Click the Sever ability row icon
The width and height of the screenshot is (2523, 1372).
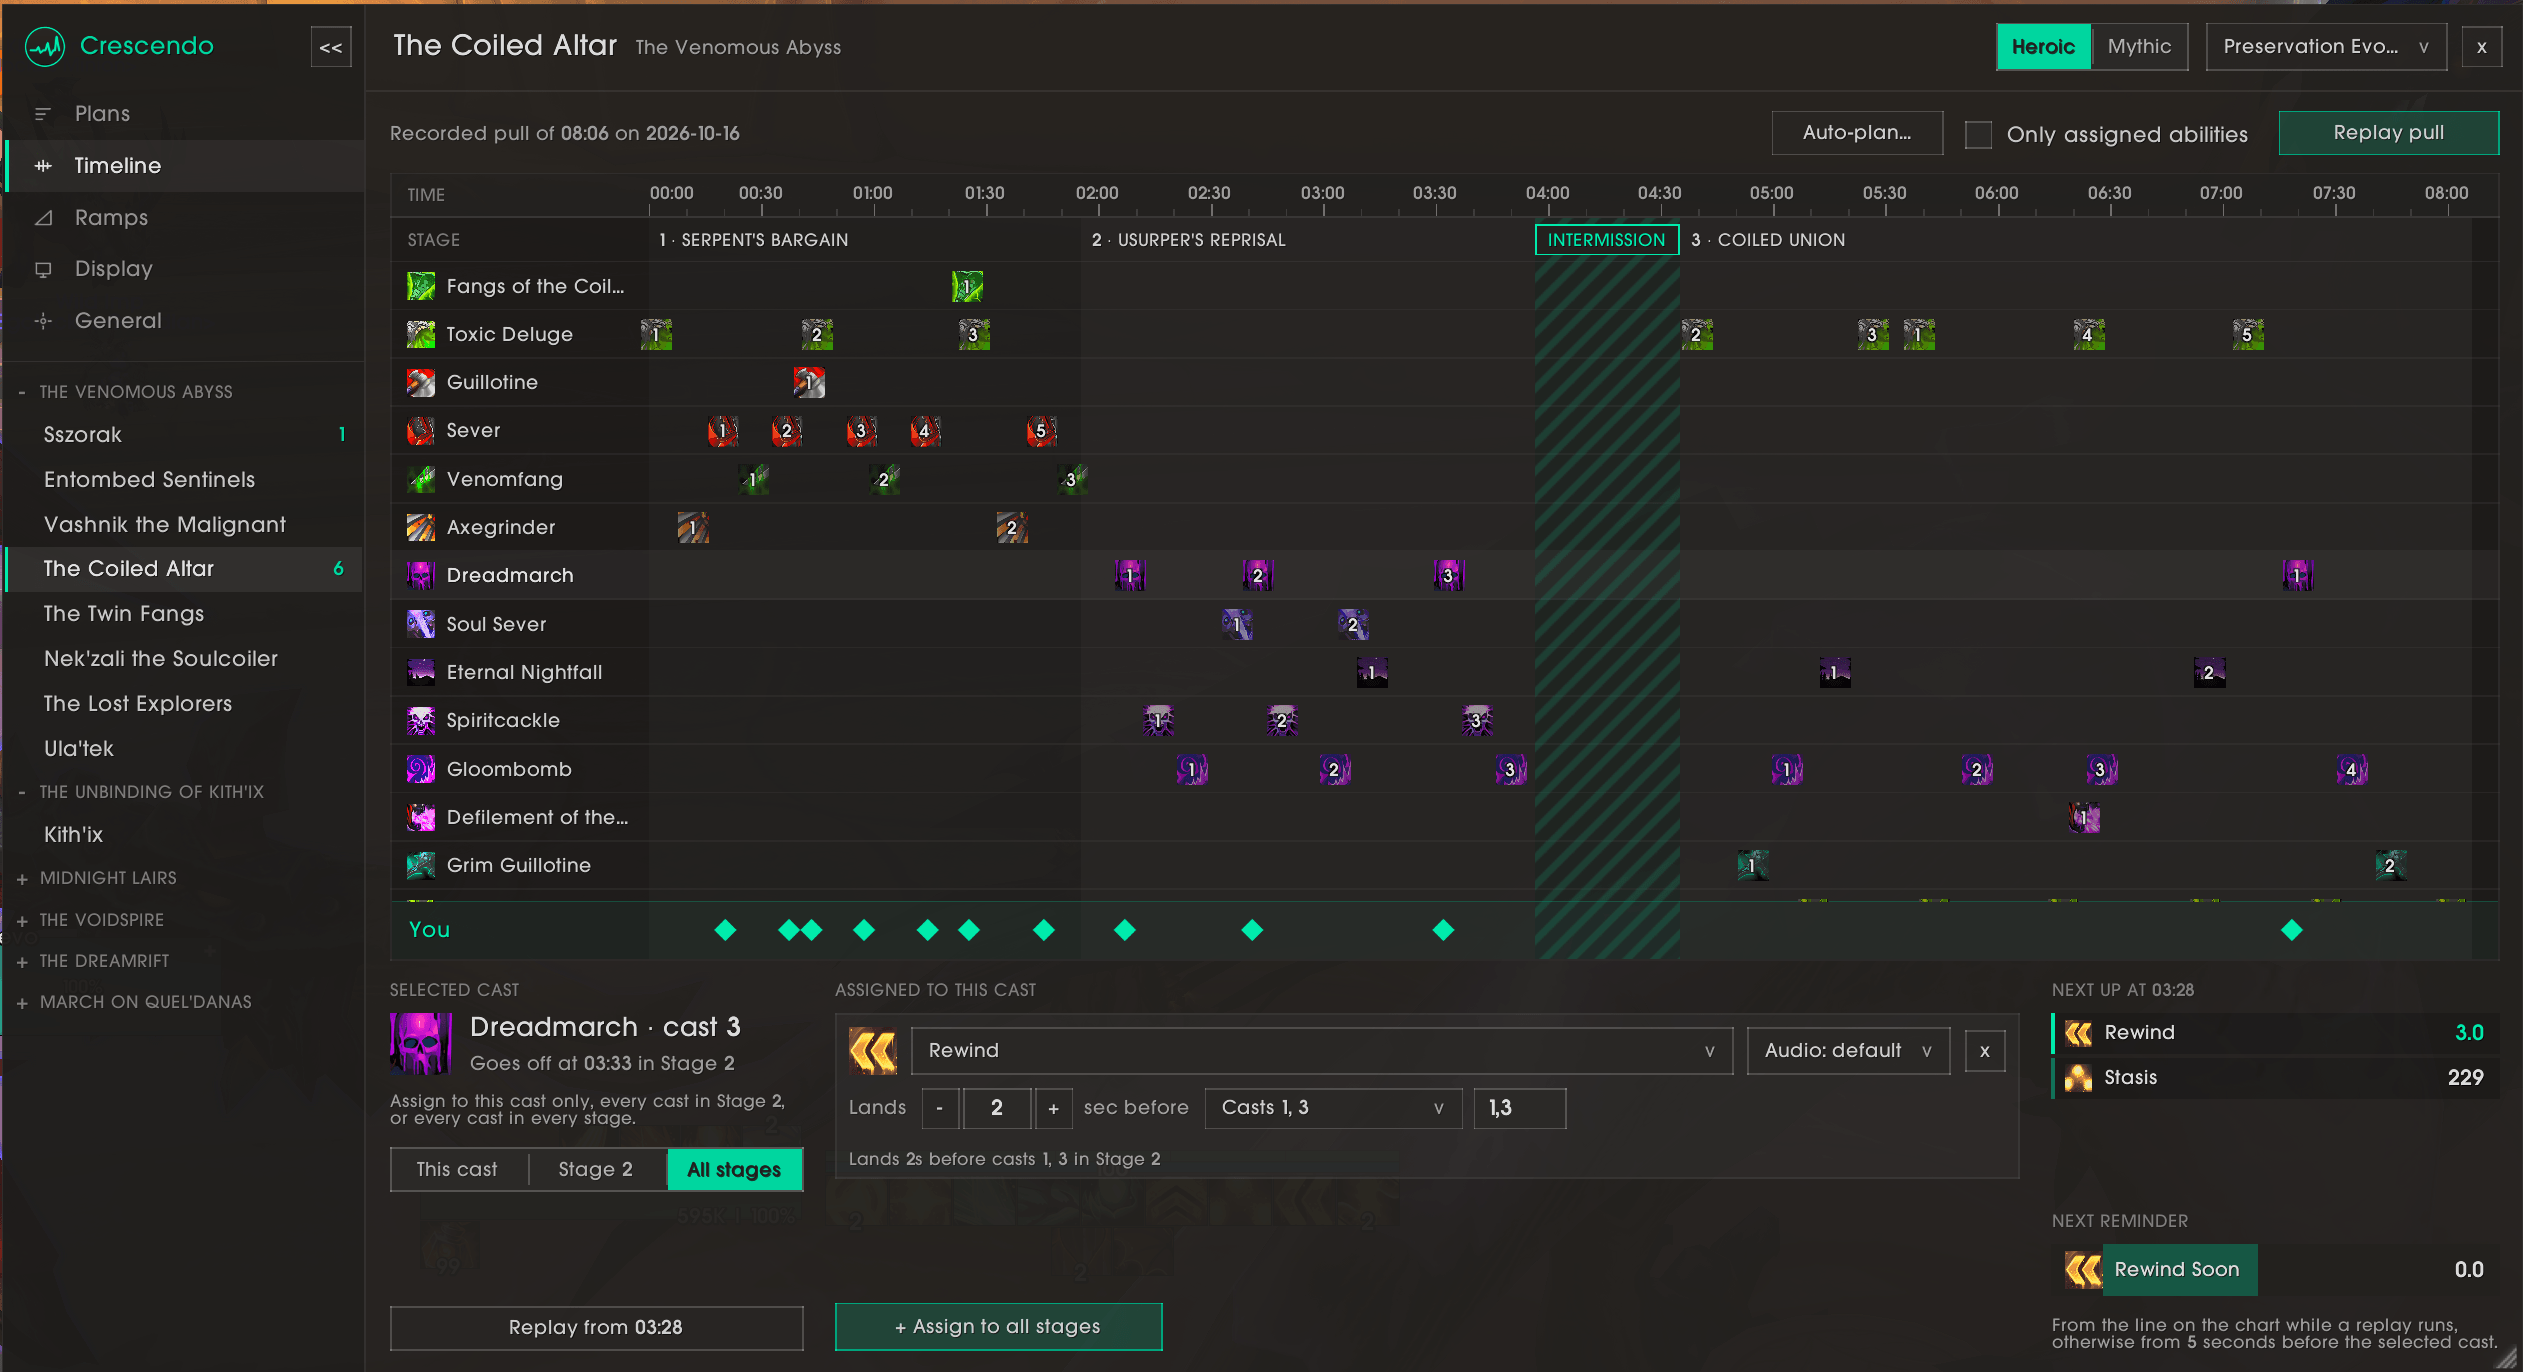421,431
